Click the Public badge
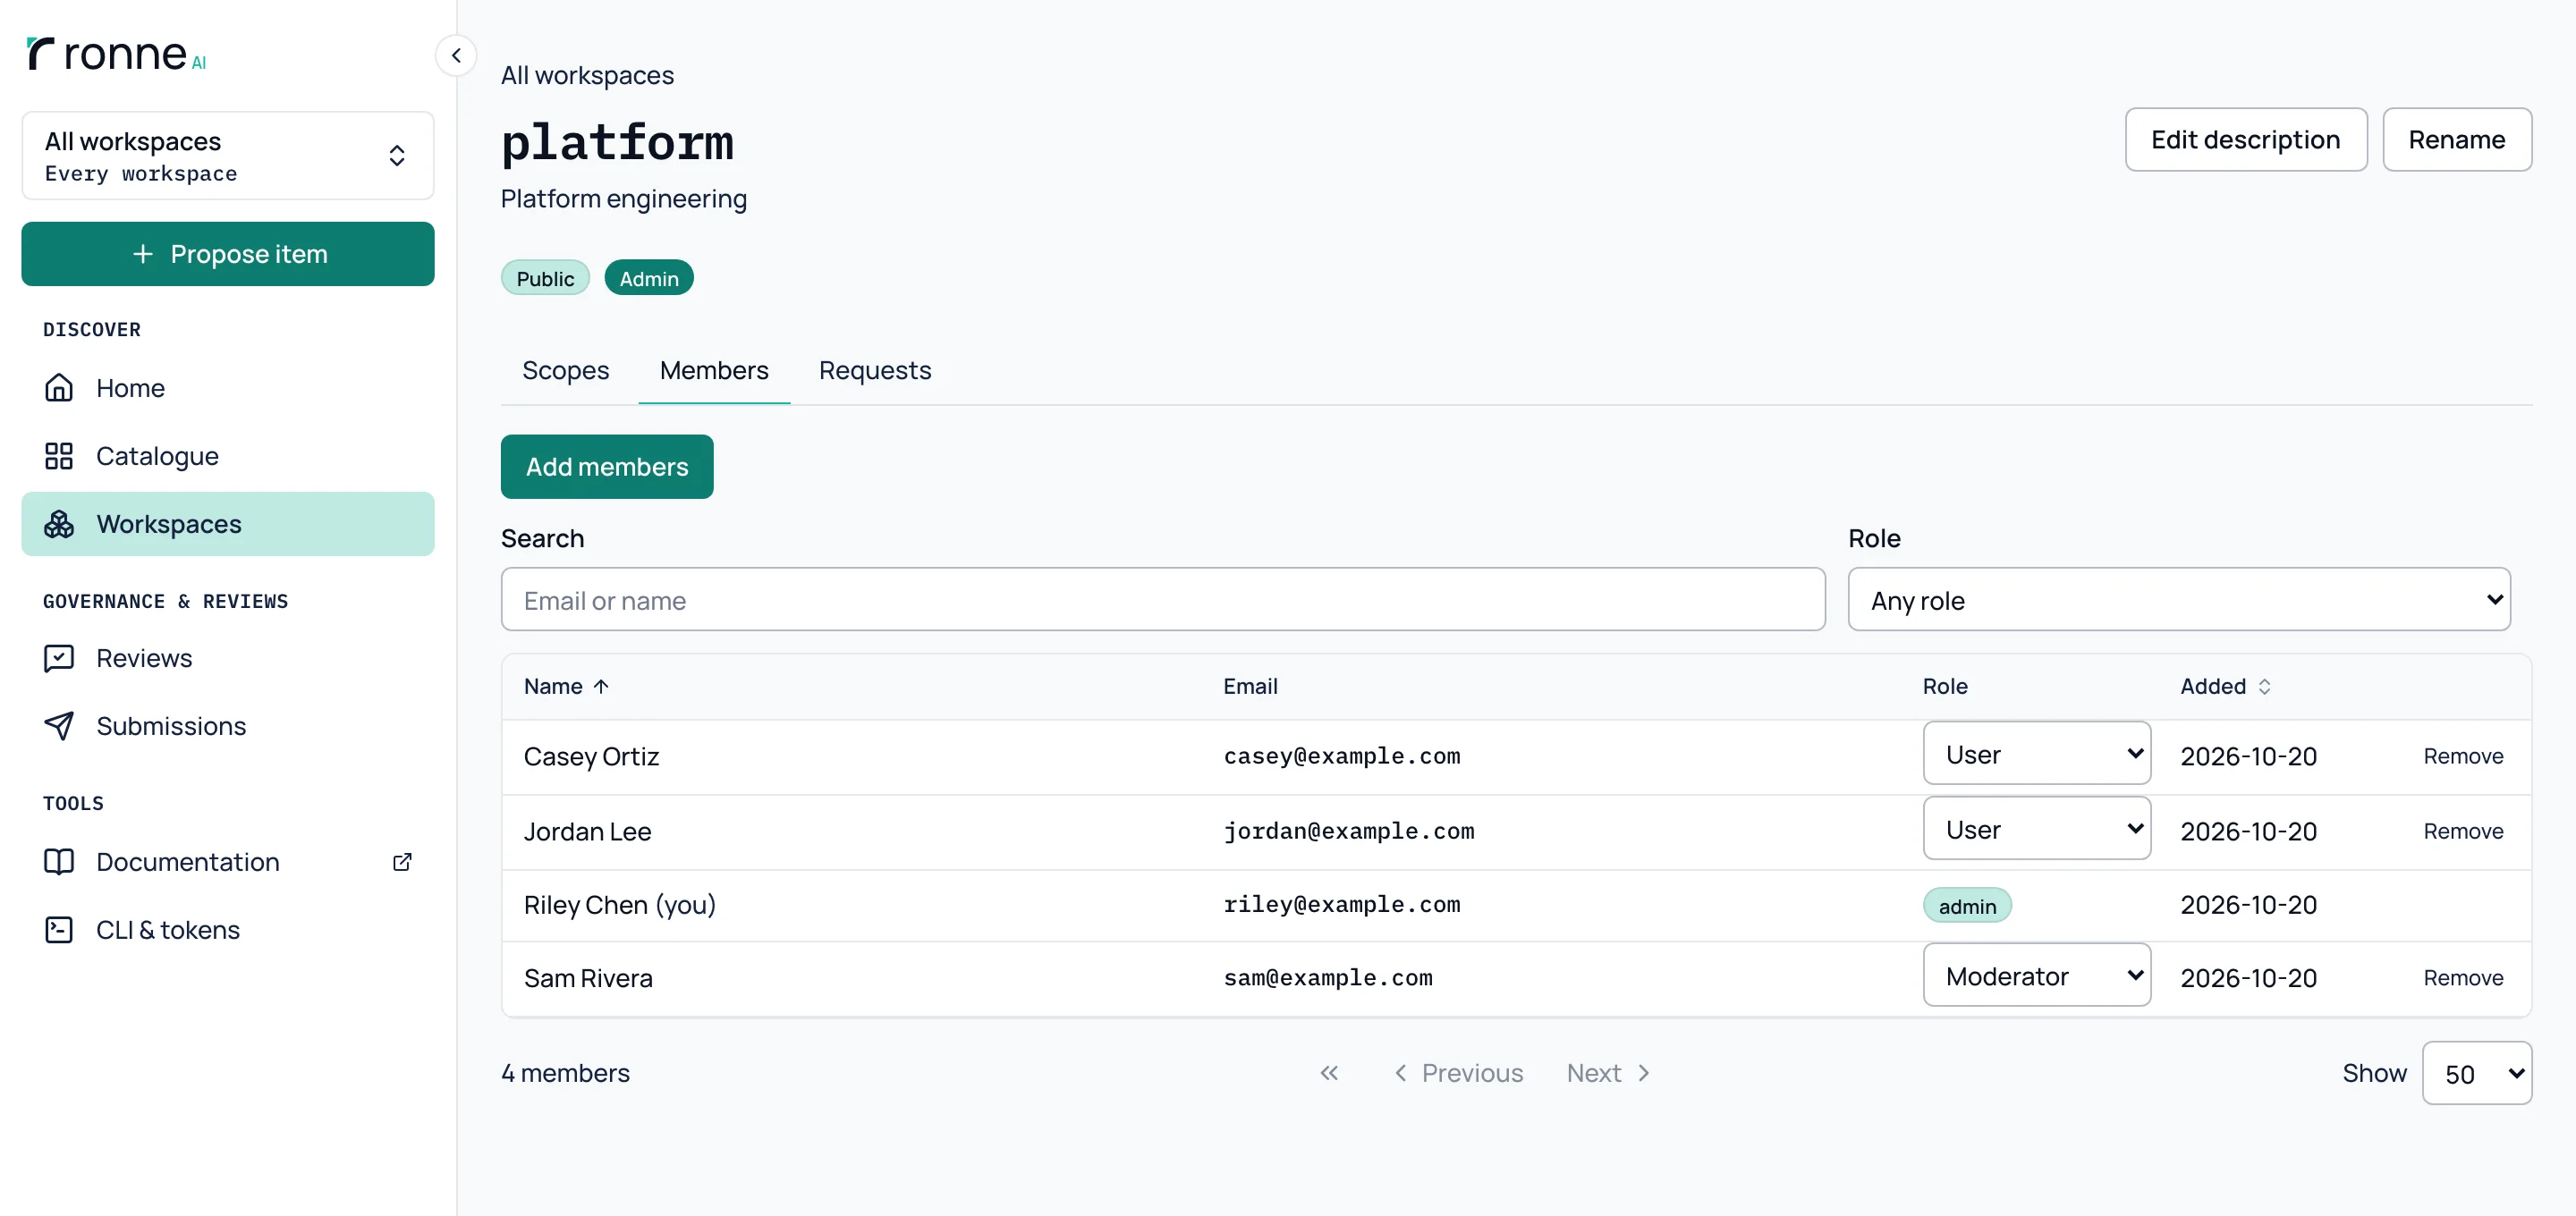This screenshot has height=1216, width=2576. point(545,278)
